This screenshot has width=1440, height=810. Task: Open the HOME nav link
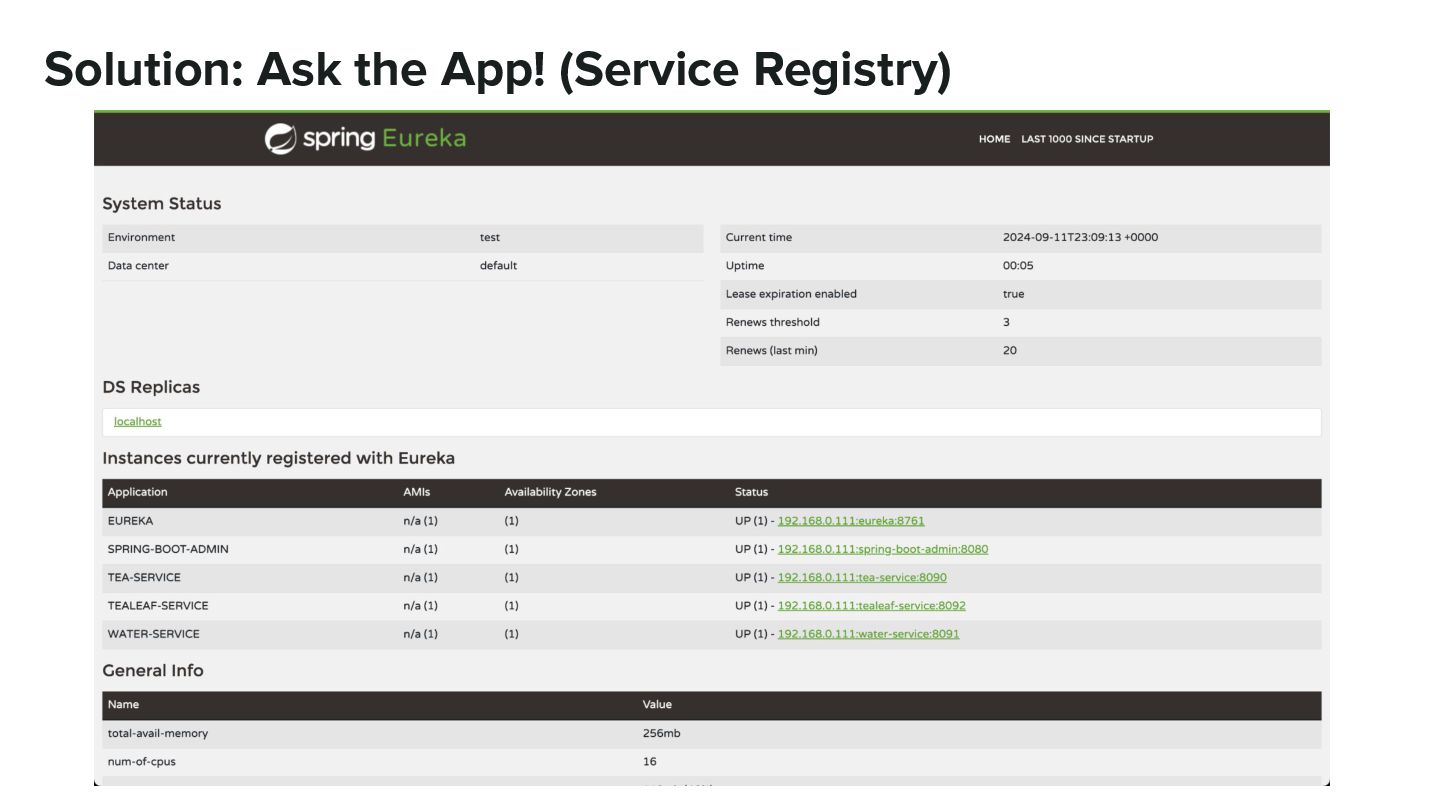(x=994, y=139)
